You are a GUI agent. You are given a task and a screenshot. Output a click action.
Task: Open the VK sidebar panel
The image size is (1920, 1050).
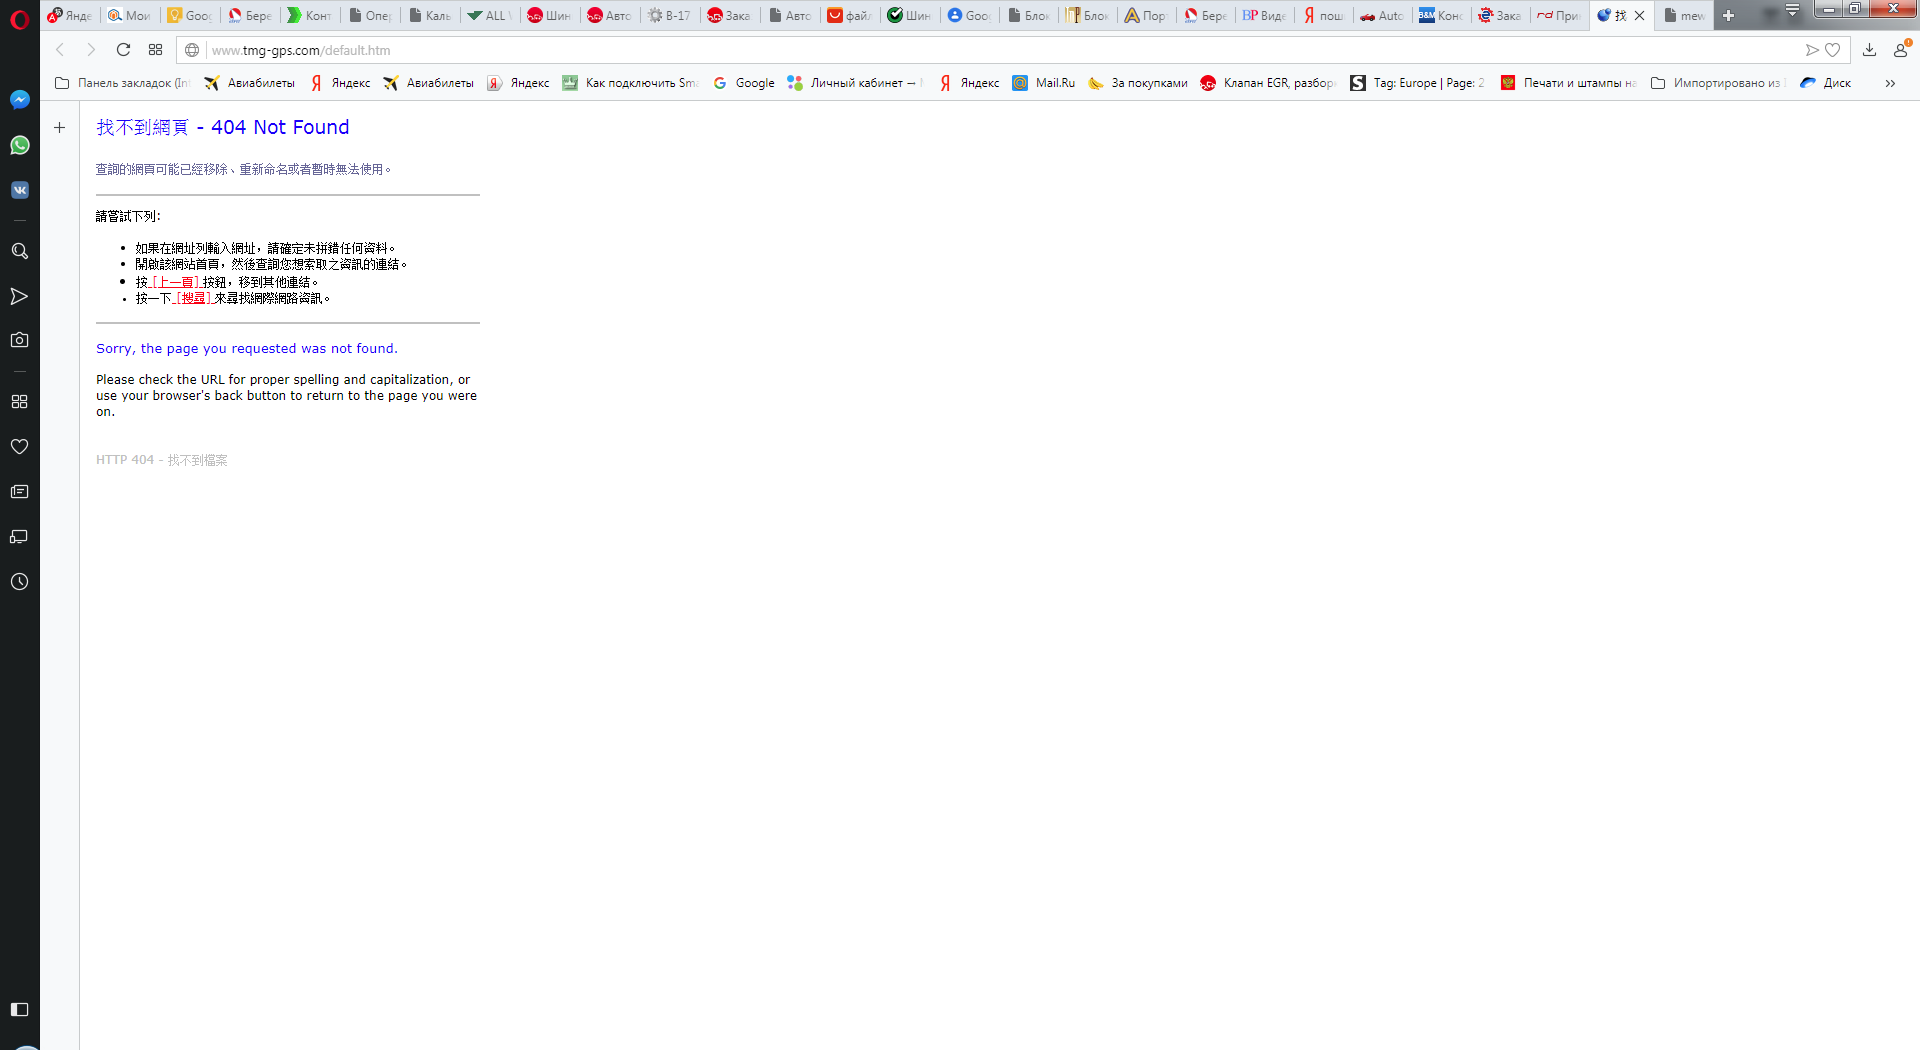(19, 190)
